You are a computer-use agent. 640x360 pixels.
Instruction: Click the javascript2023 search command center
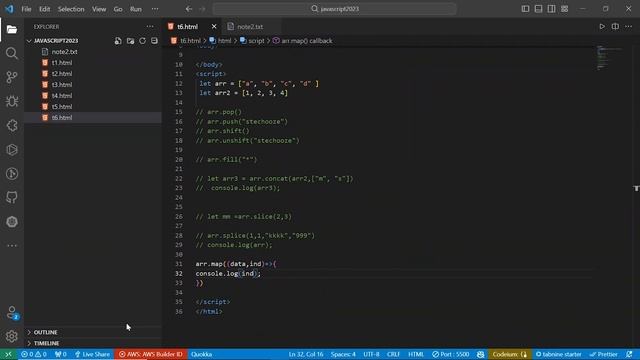(334, 9)
